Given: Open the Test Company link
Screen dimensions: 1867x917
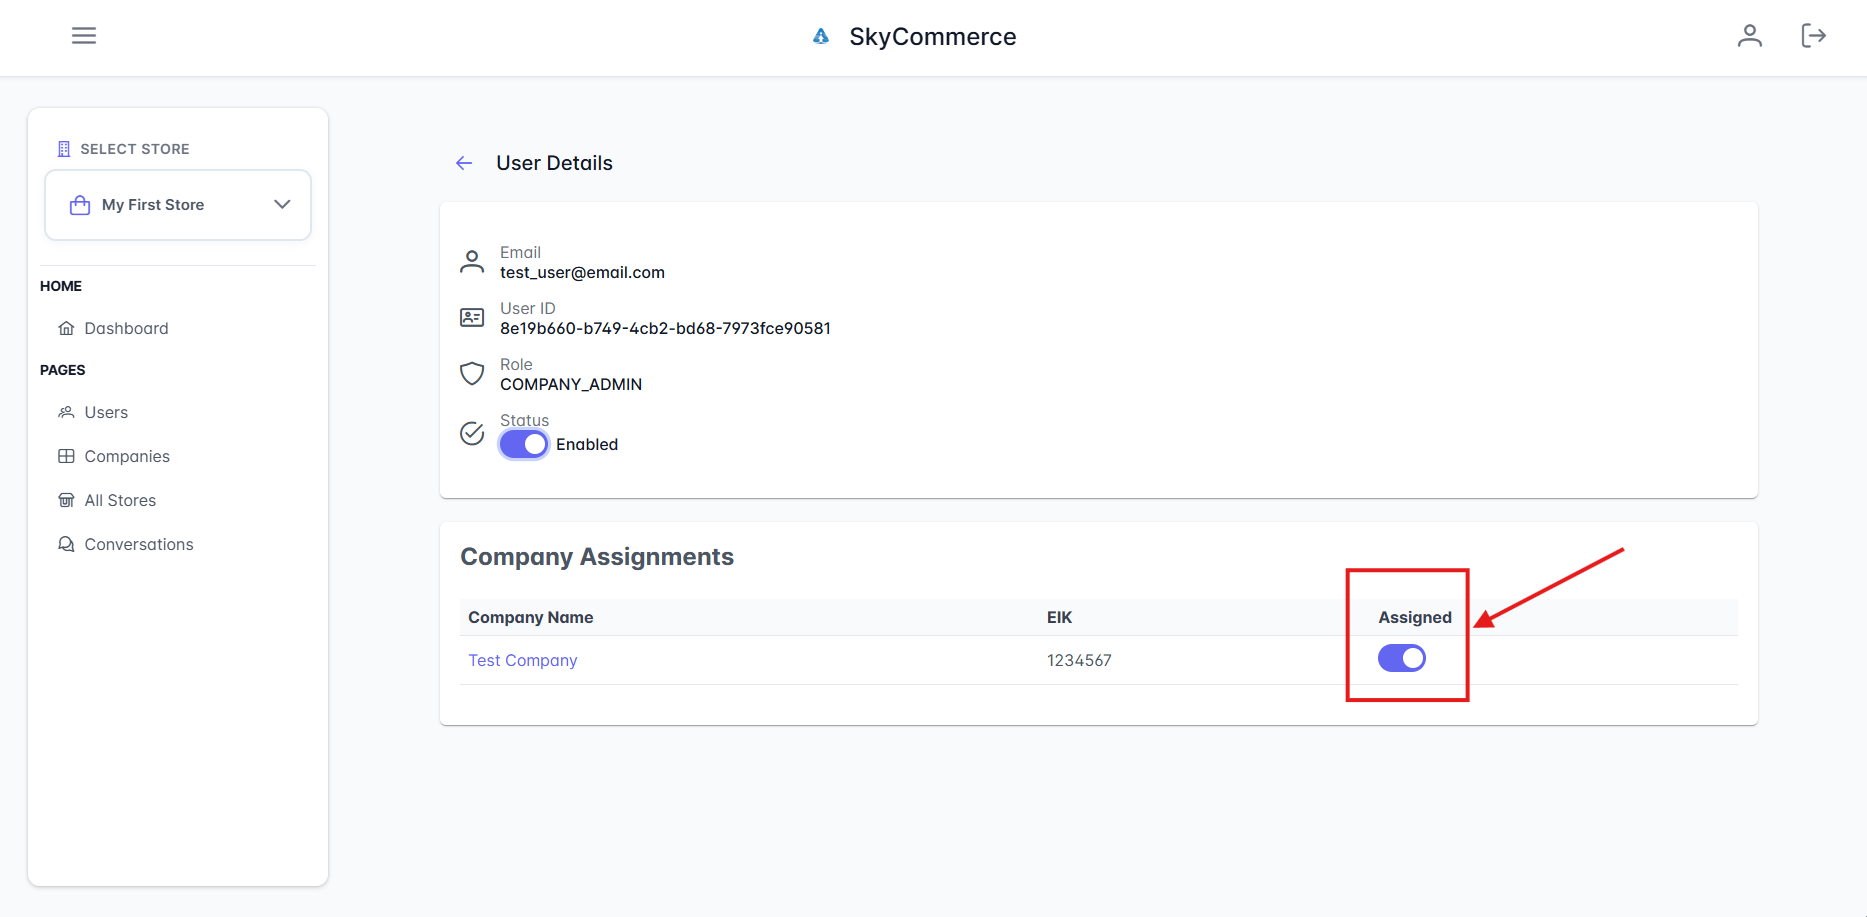Looking at the screenshot, I should click(x=523, y=660).
